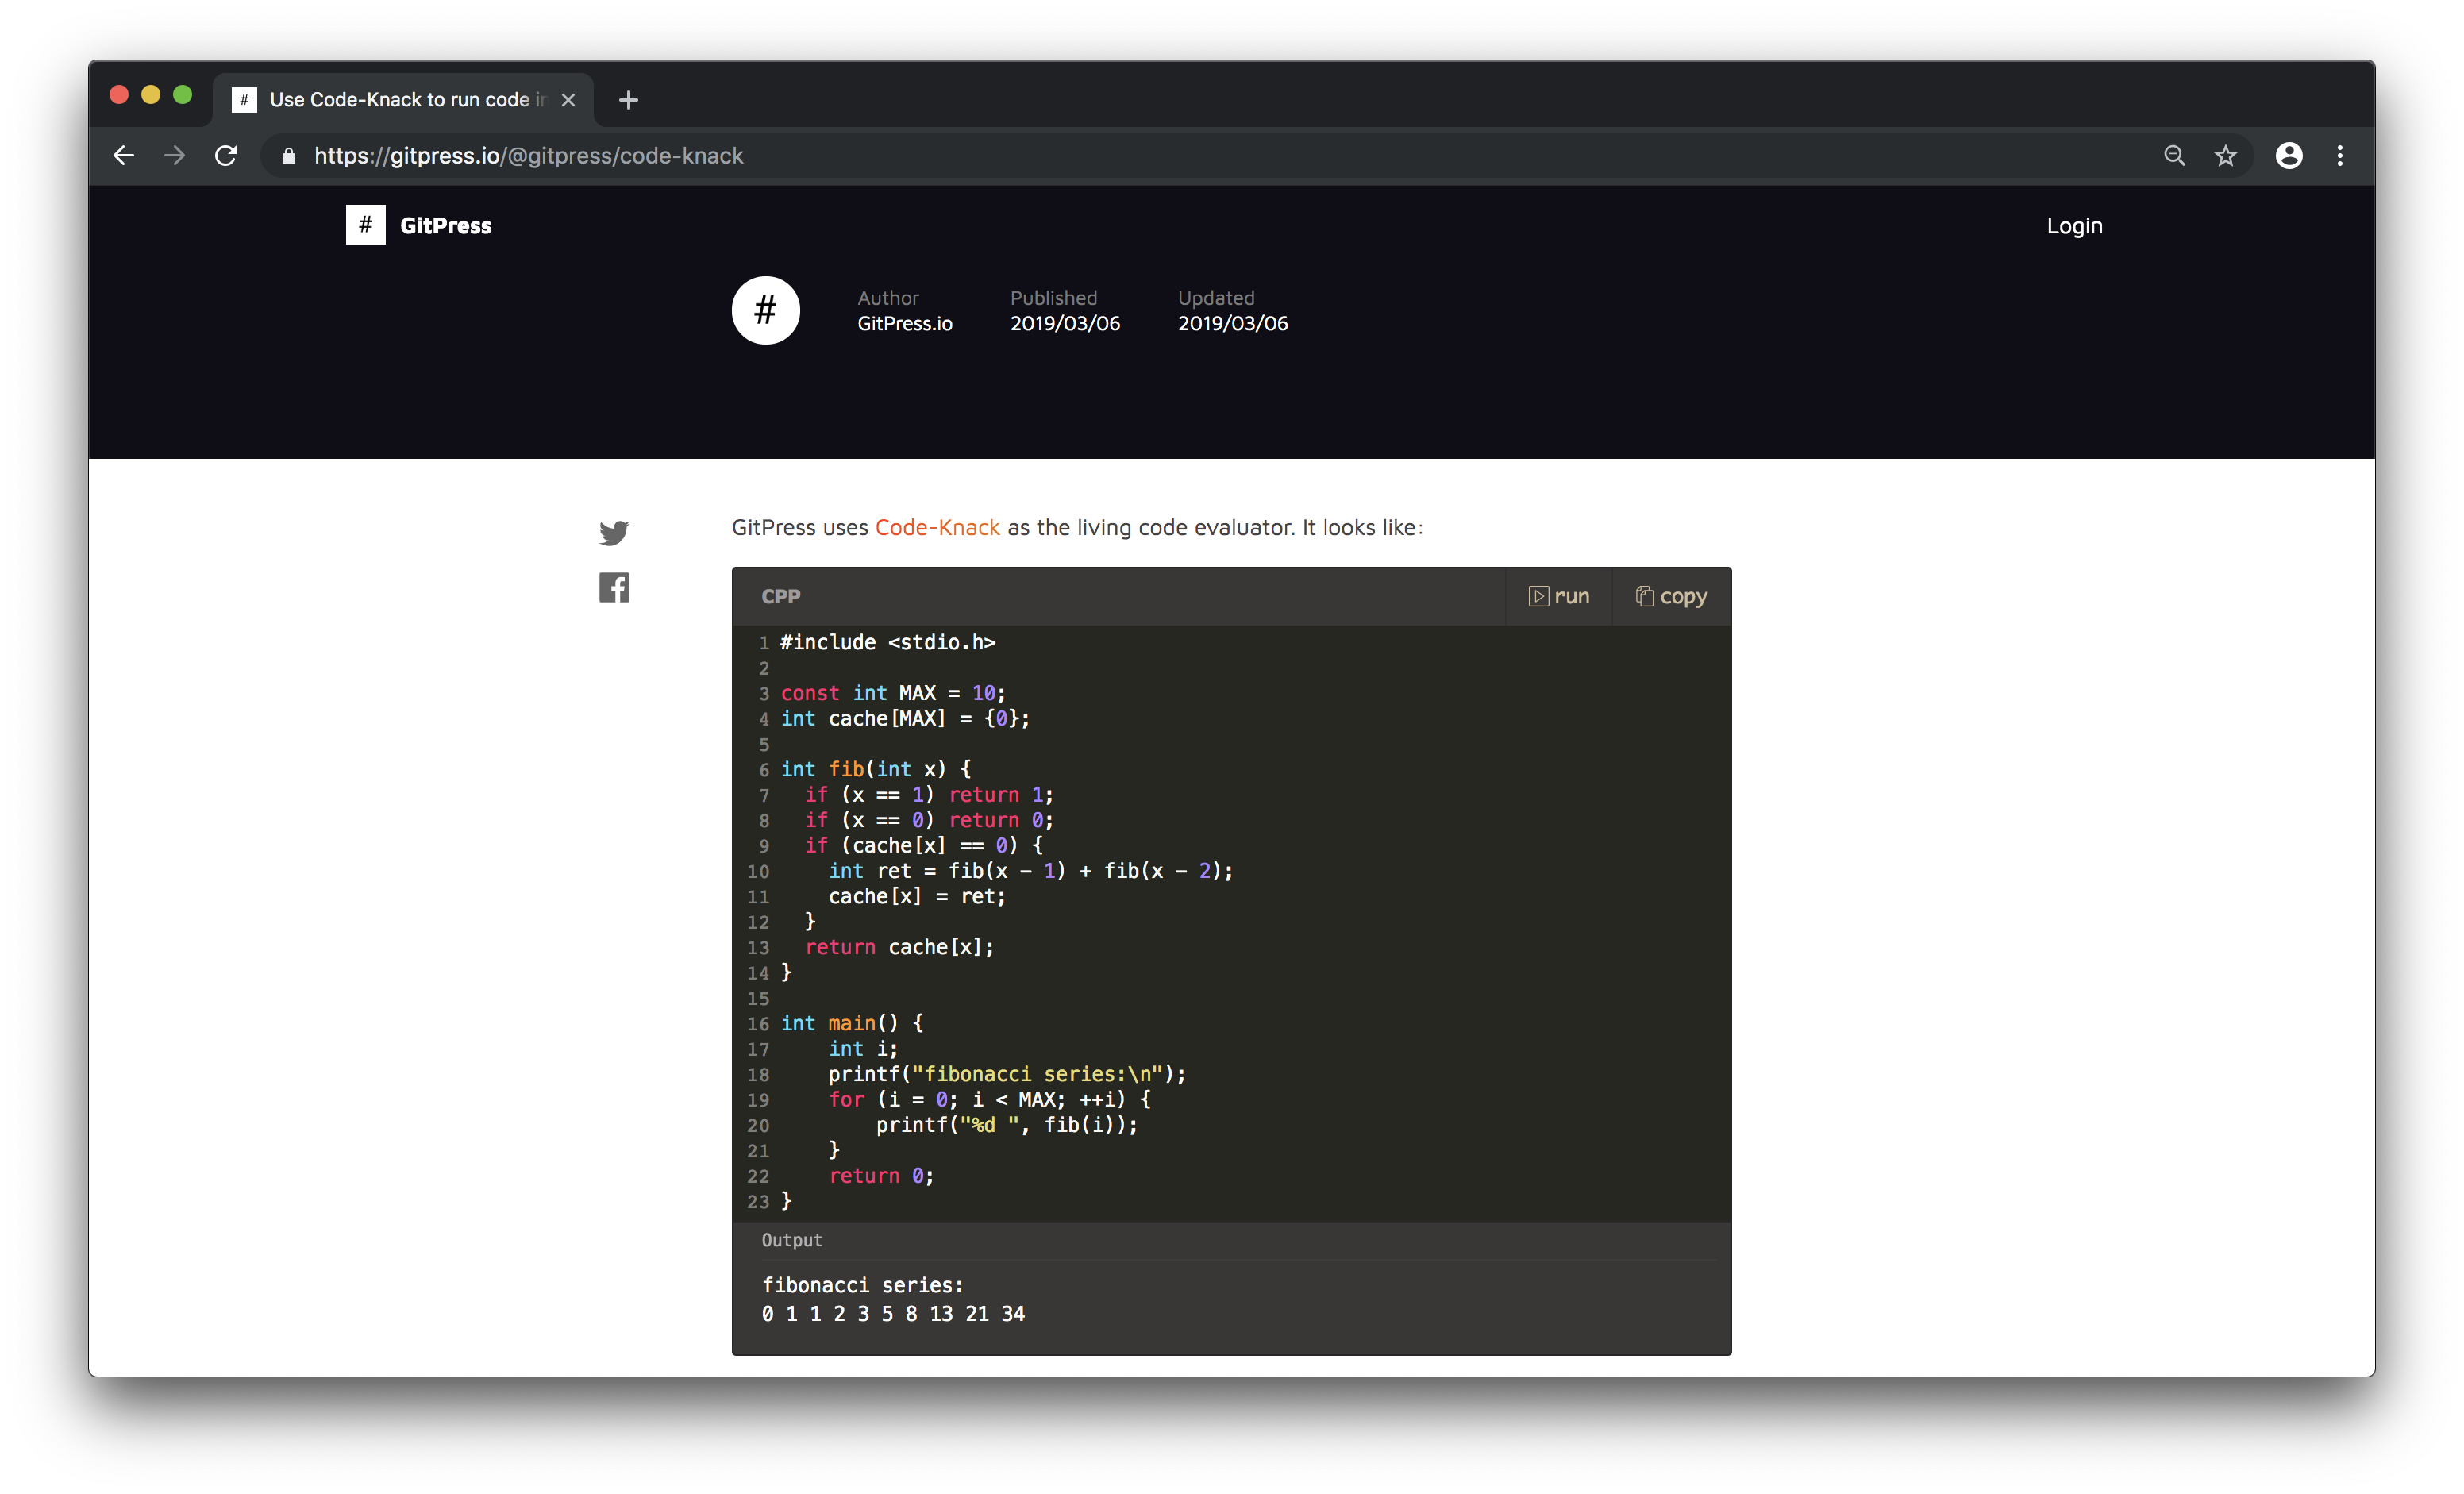Close the Code-Knack browser tab
The width and height of the screenshot is (2464, 1494).
(568, 100)
